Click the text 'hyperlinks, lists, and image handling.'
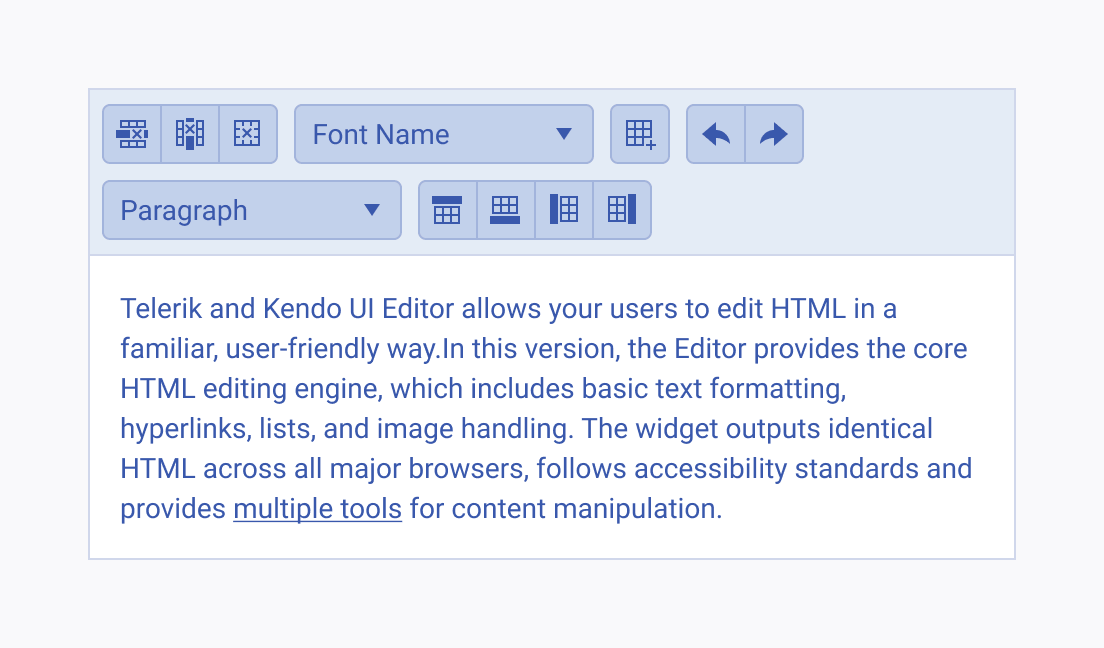The height and width of the screenshot is (648, 1104). point(347,429)
